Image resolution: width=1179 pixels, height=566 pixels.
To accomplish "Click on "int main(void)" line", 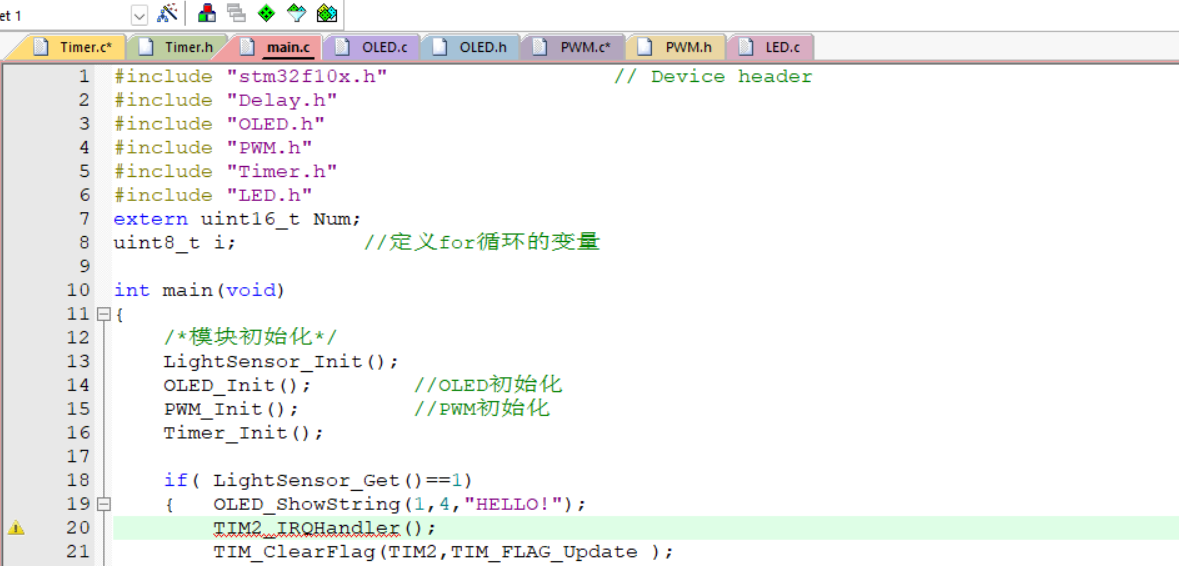I will 200,290.
